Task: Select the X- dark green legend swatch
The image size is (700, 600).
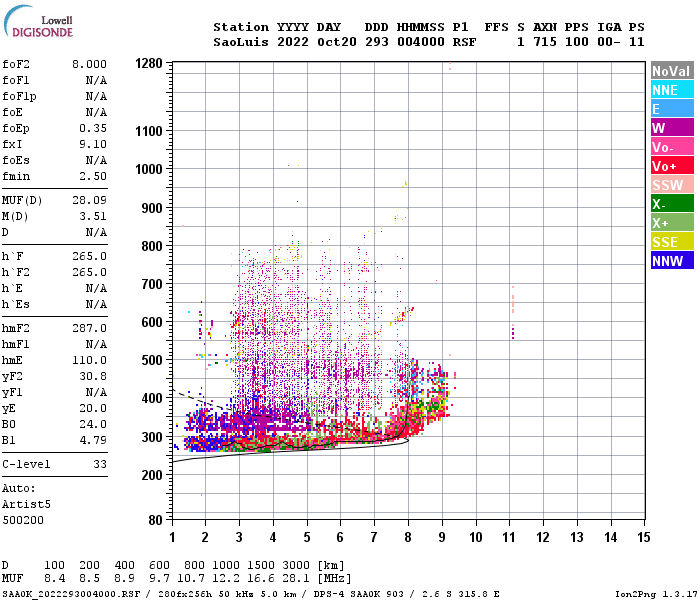Action: [672, 204]
